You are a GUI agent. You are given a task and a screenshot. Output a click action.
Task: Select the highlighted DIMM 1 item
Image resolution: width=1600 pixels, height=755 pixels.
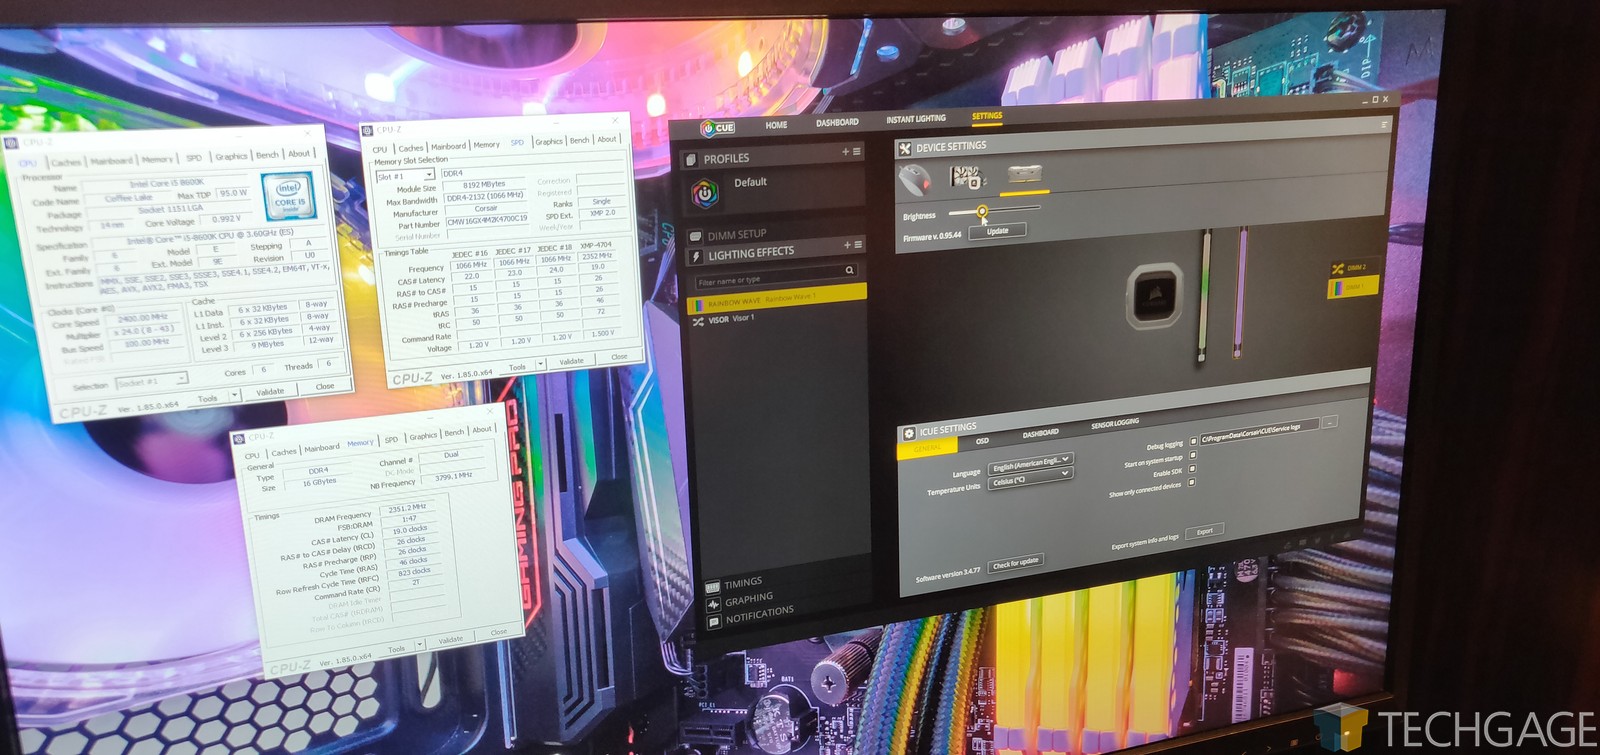coord(1352,288)
